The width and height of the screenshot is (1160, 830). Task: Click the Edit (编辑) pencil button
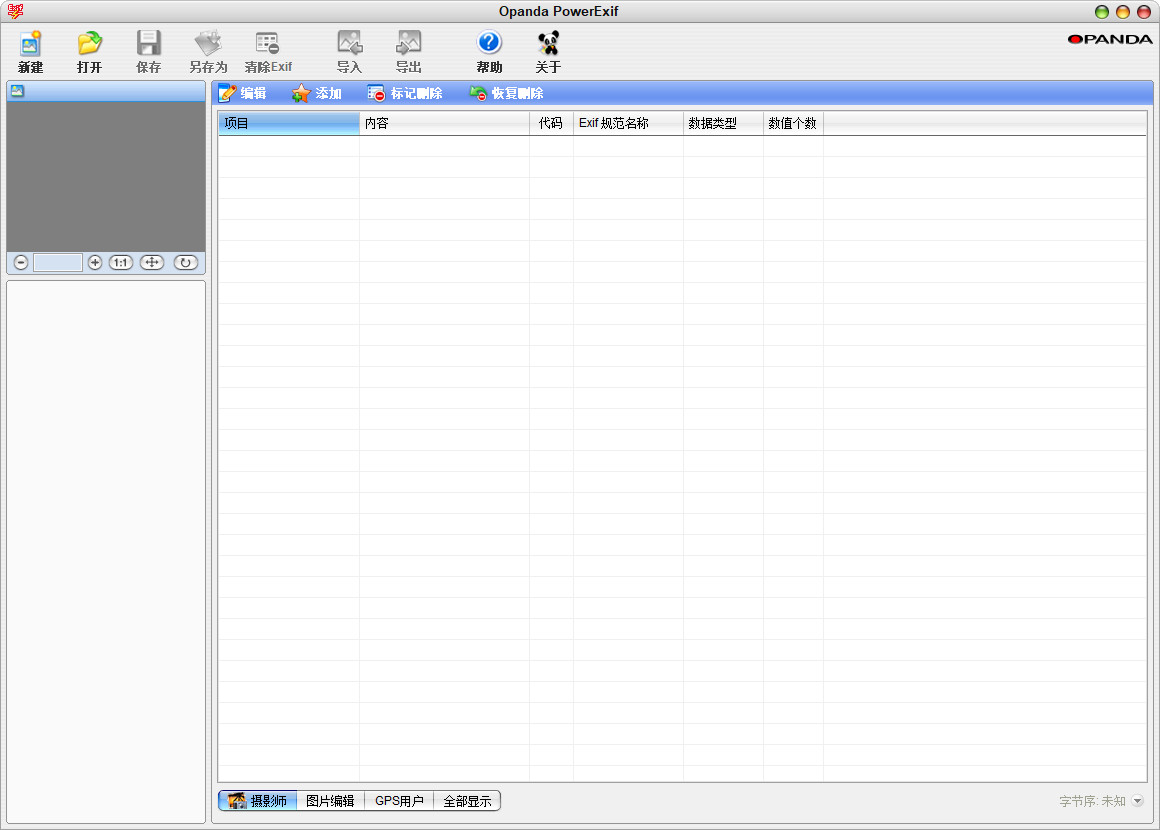(243, 93)
